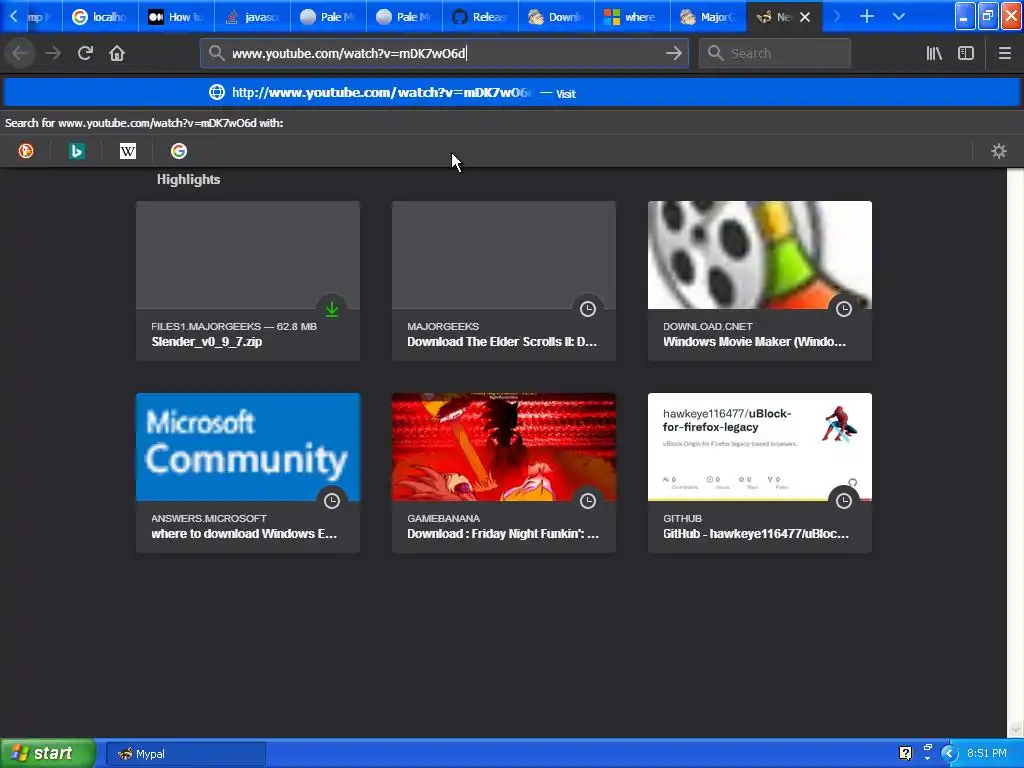1024x768 pixels.
Task: Open Download The Elder Scrolls II highlight
Action: tap(504, 281)
